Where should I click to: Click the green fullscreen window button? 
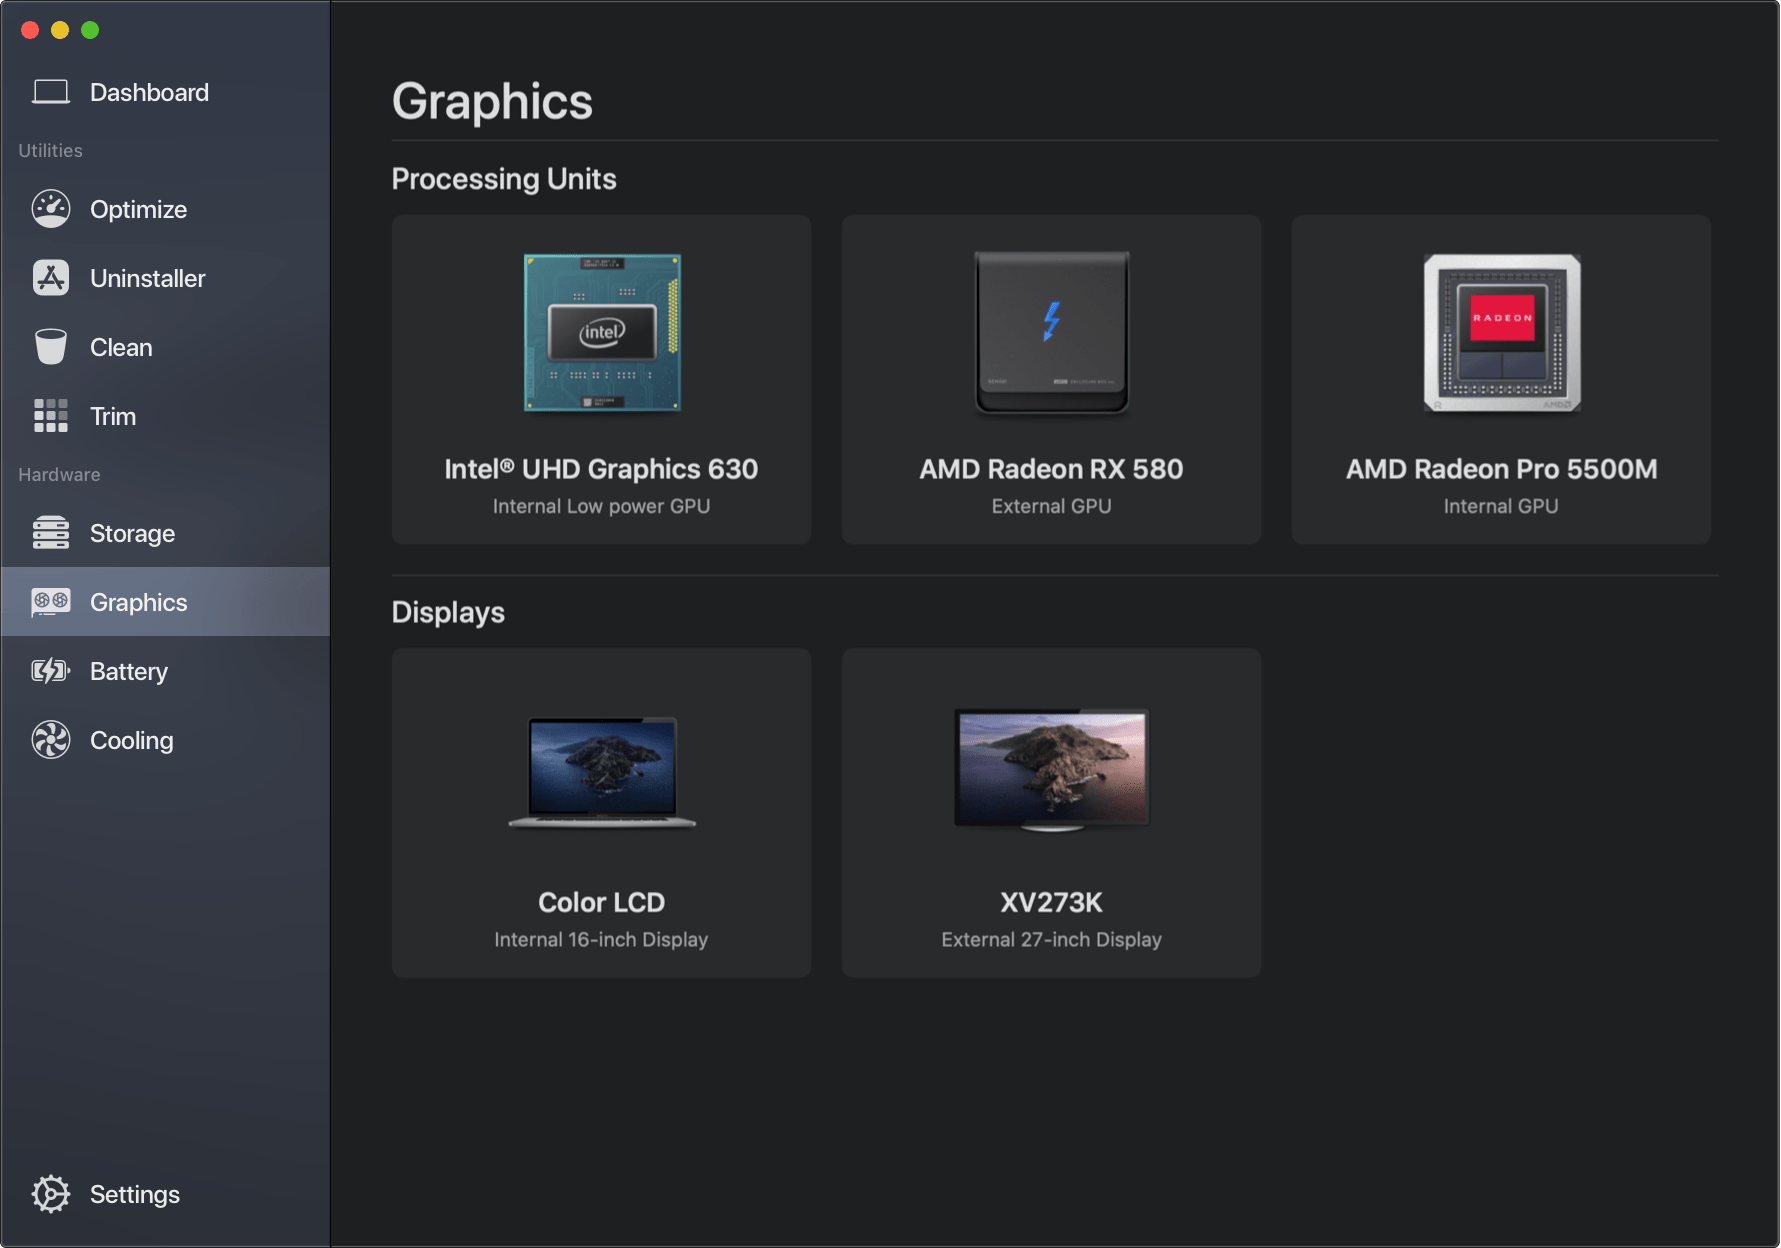pos(90,30)
